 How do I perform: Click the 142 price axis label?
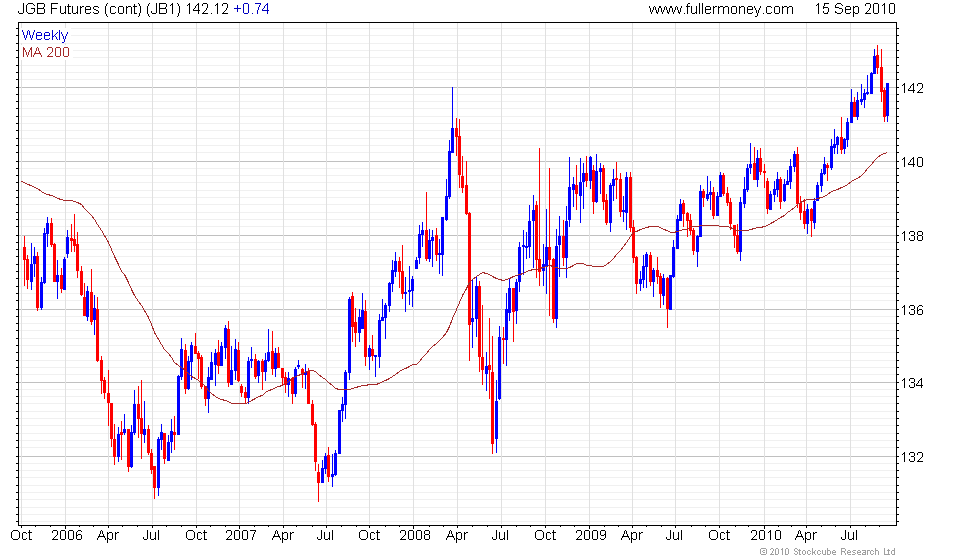click(x=912, y=88)
